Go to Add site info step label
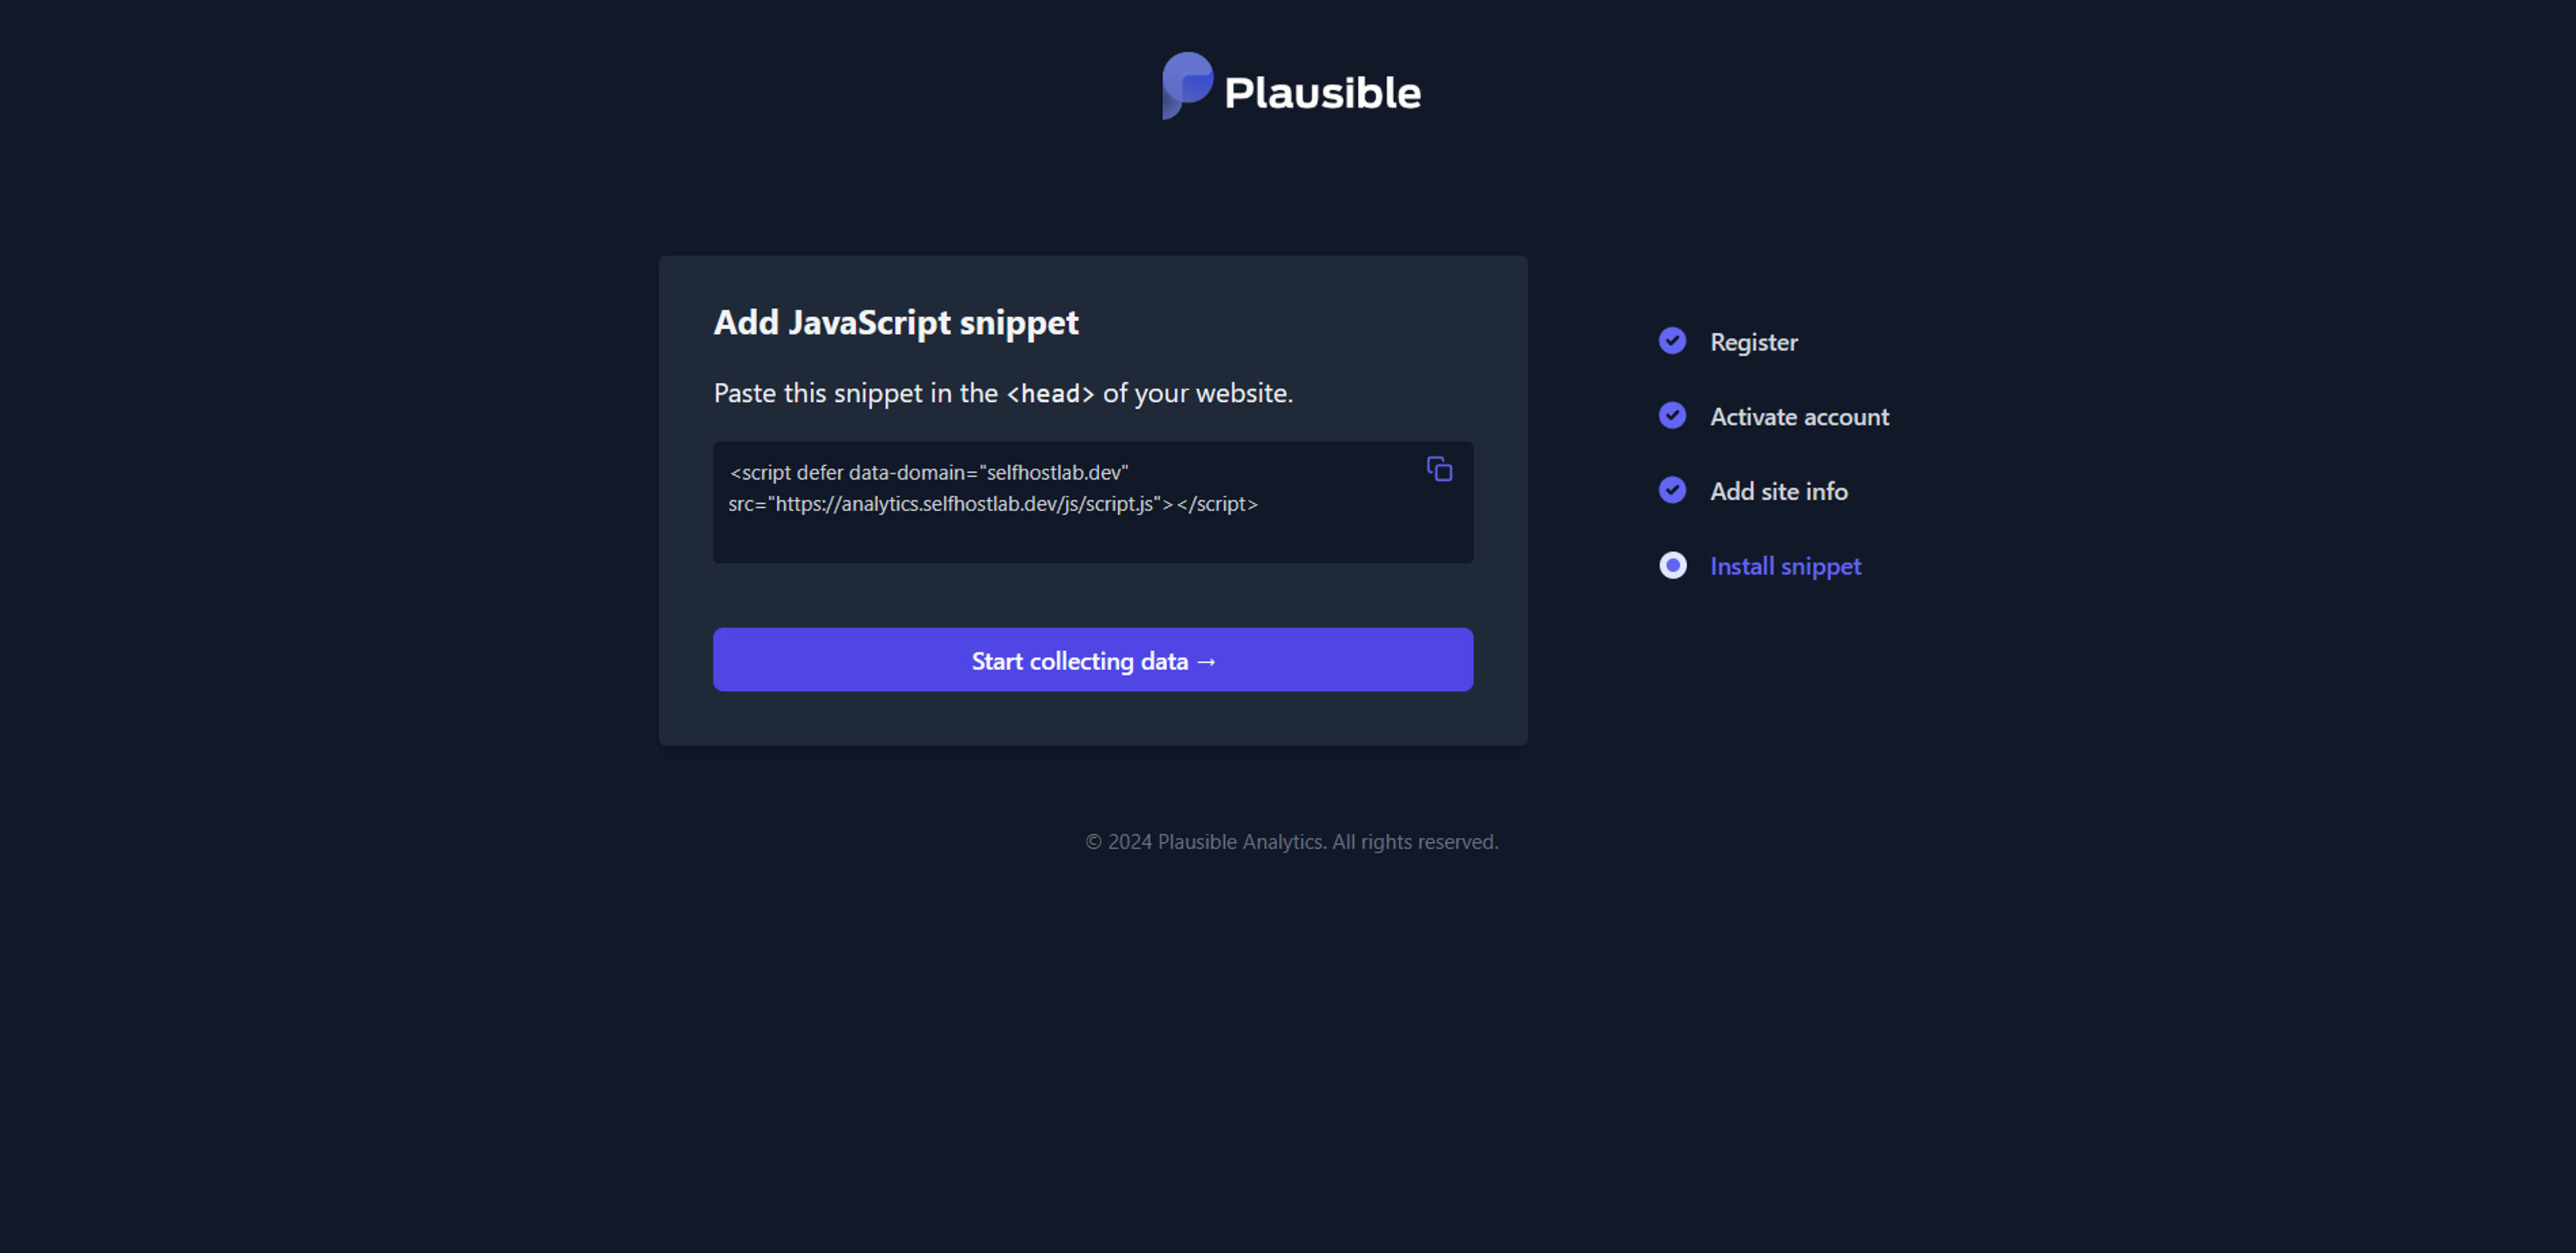This screenshot has height=1253, width=2576. tap(1778, 491)
